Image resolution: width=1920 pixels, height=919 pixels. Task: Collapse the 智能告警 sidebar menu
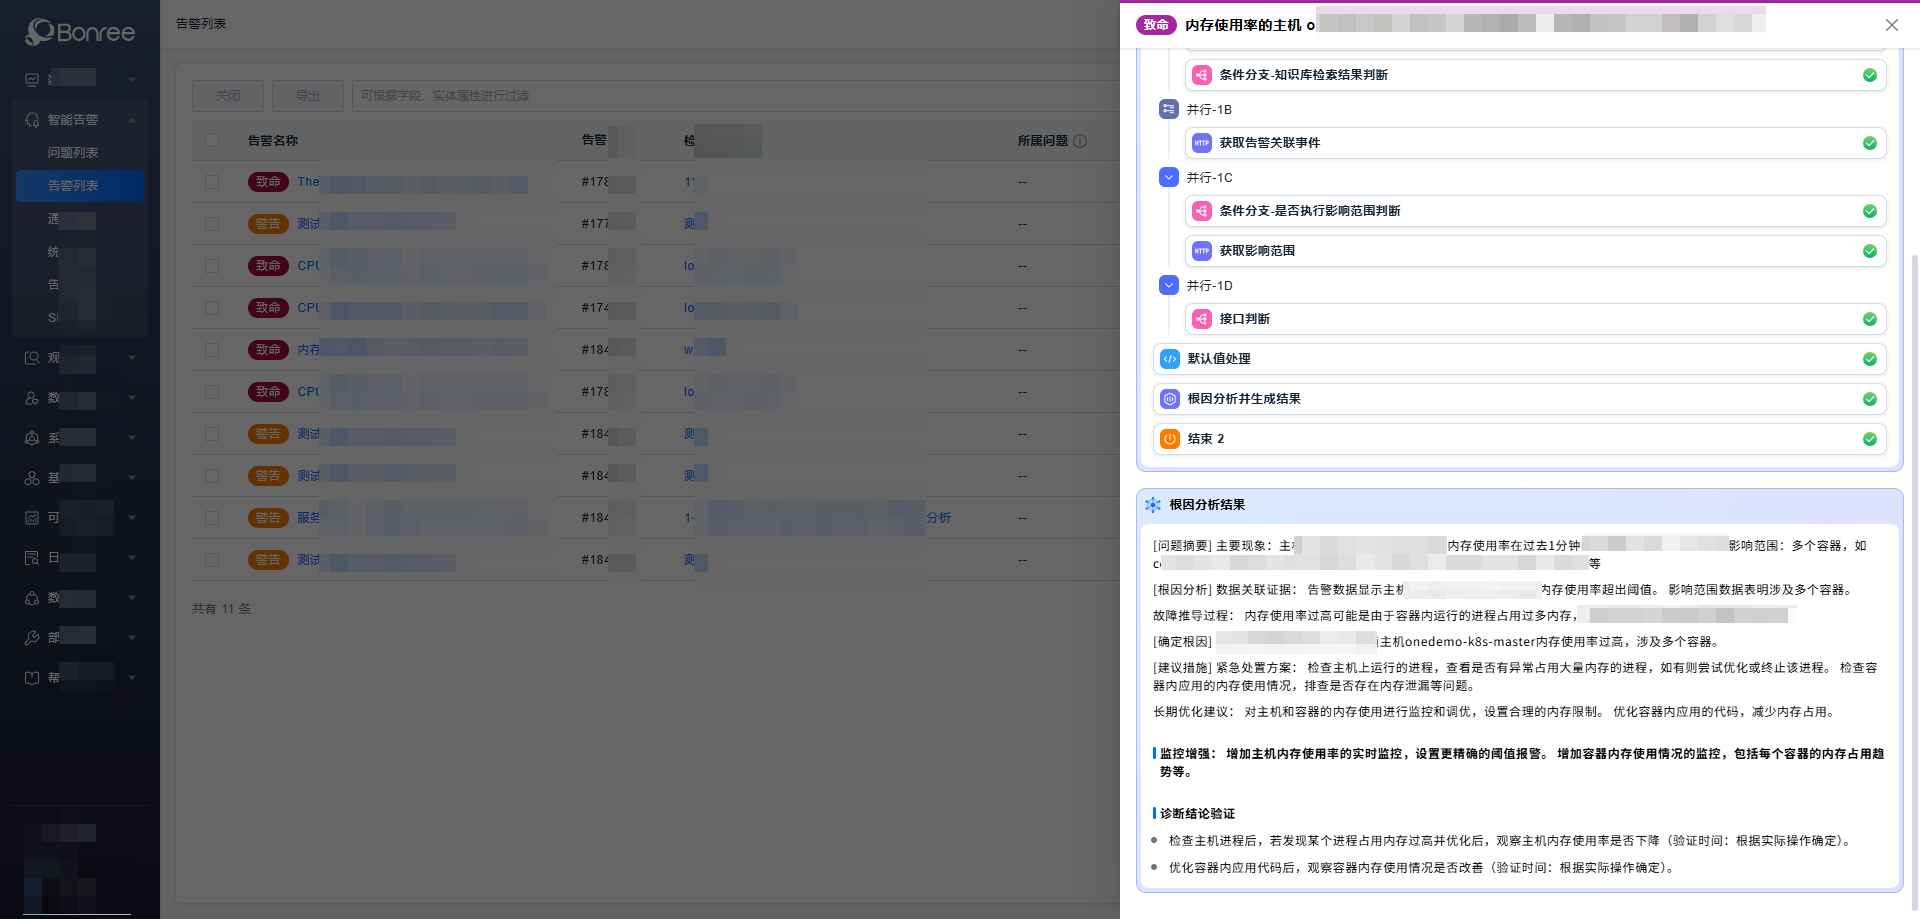click(x=132, y=120)
